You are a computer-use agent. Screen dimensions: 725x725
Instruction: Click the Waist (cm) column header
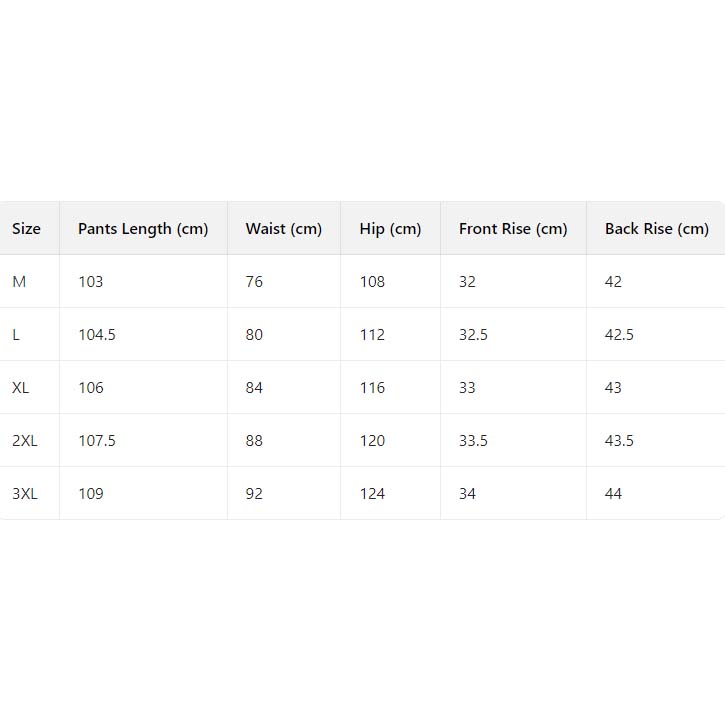pos(284,229)
